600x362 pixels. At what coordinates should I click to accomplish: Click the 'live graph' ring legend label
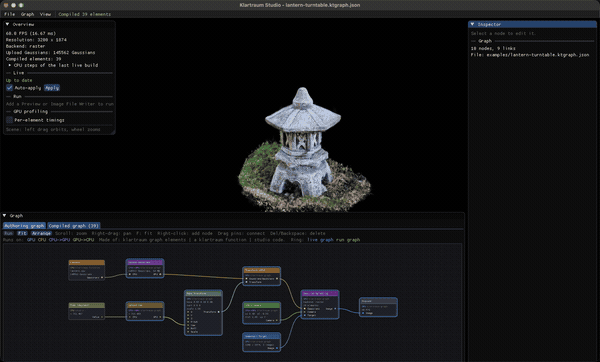click(x=320, y=240)
